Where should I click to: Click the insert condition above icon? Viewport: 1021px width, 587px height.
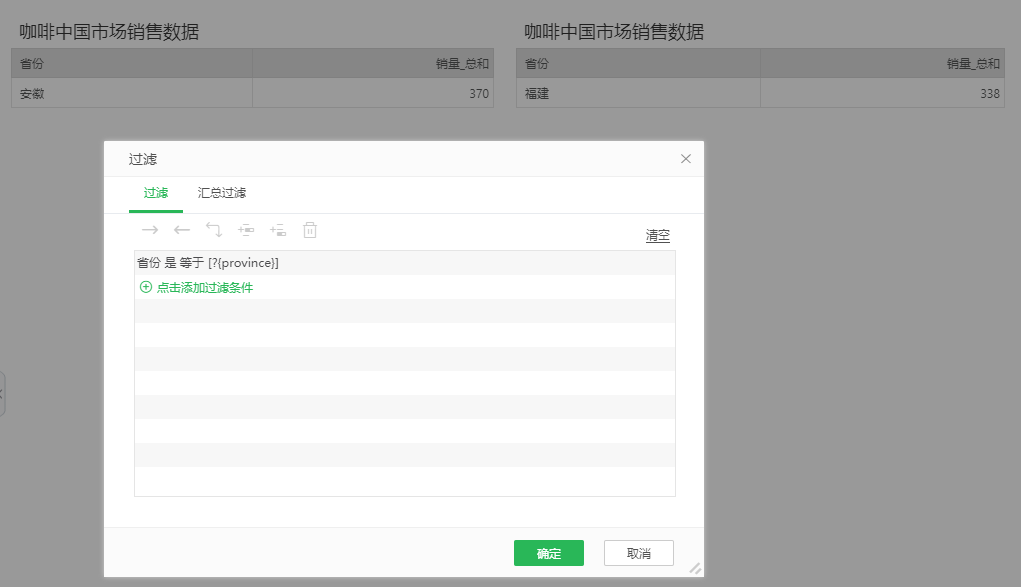click(x=246, y=230)
